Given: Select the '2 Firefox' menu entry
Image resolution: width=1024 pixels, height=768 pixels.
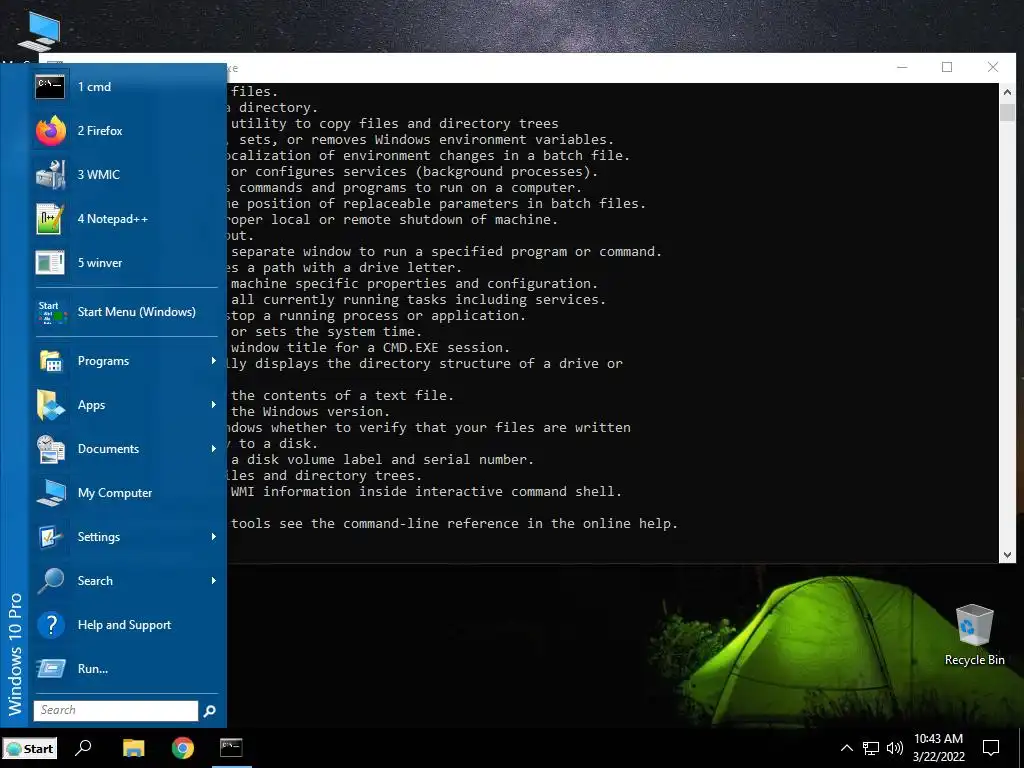Looking at the screenshot, I should [x=100, y=131].
